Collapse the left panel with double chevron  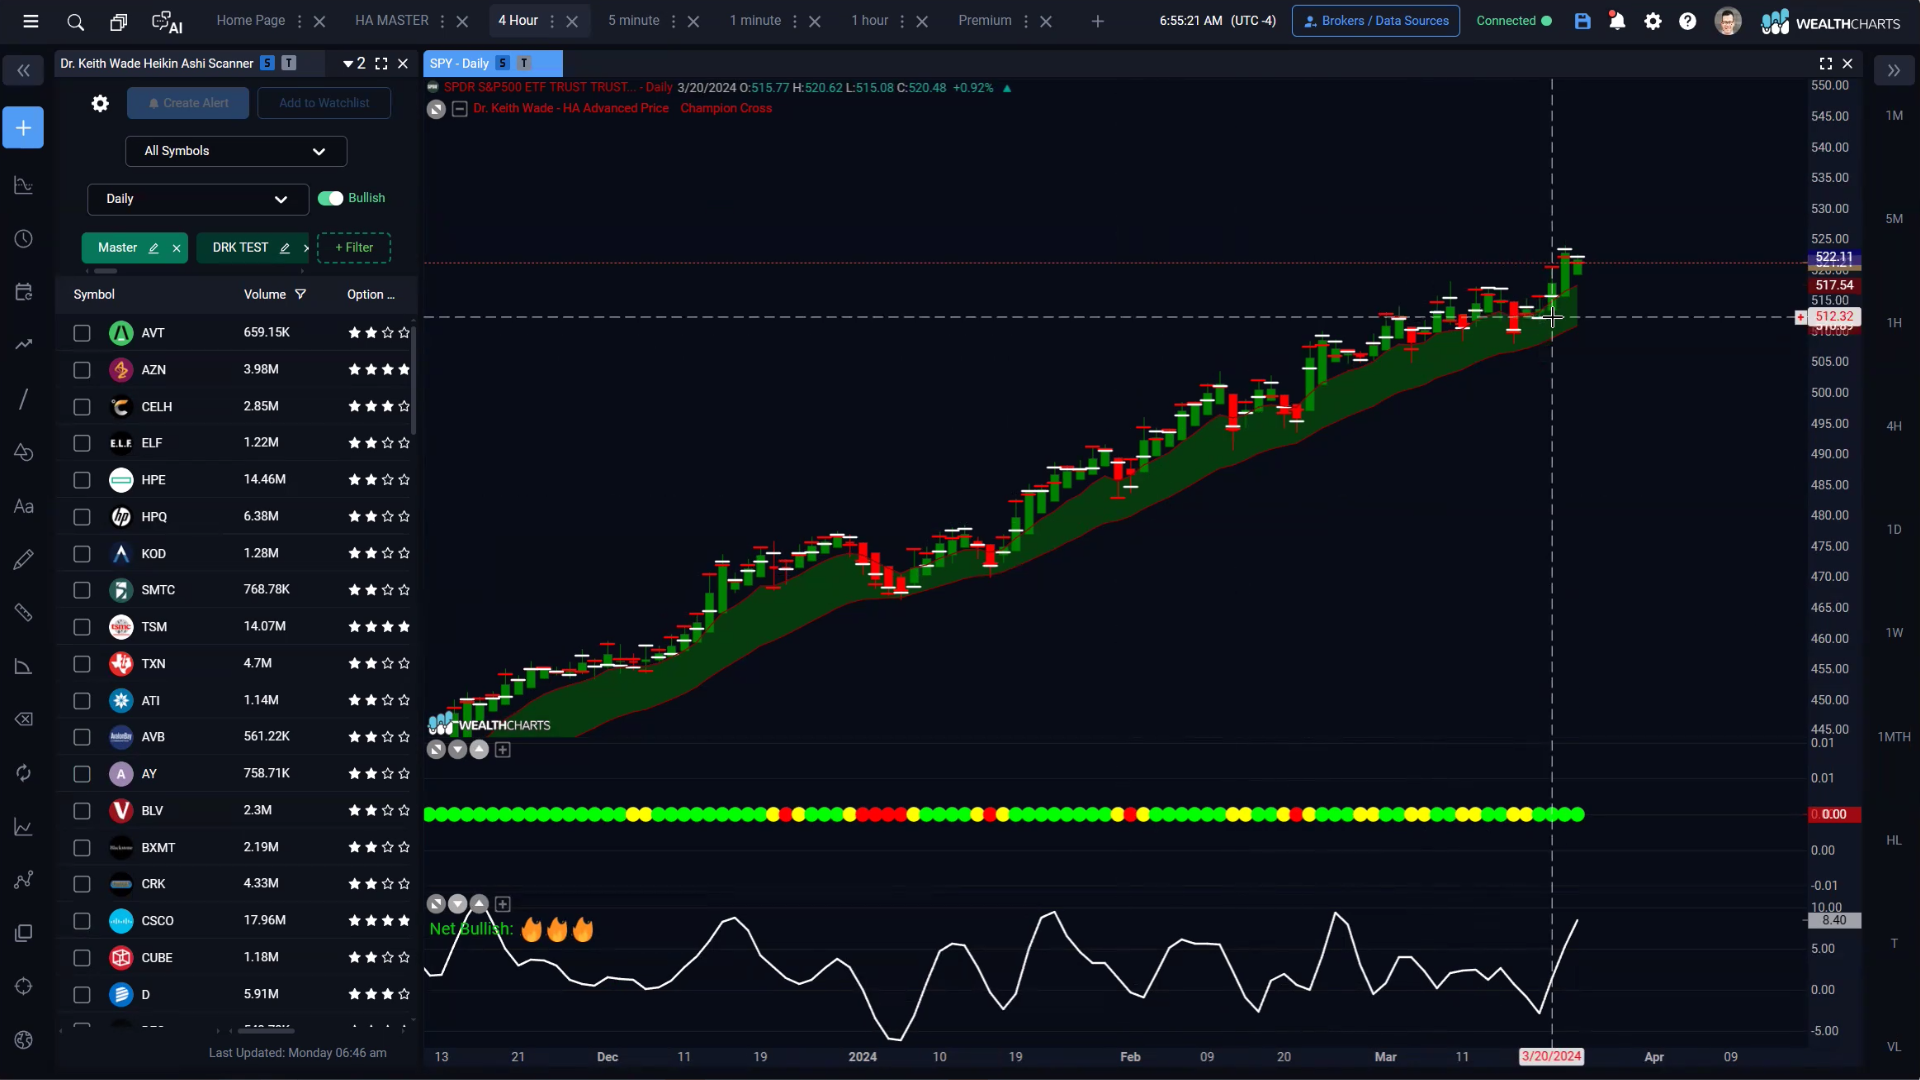(x=23, y=70)
